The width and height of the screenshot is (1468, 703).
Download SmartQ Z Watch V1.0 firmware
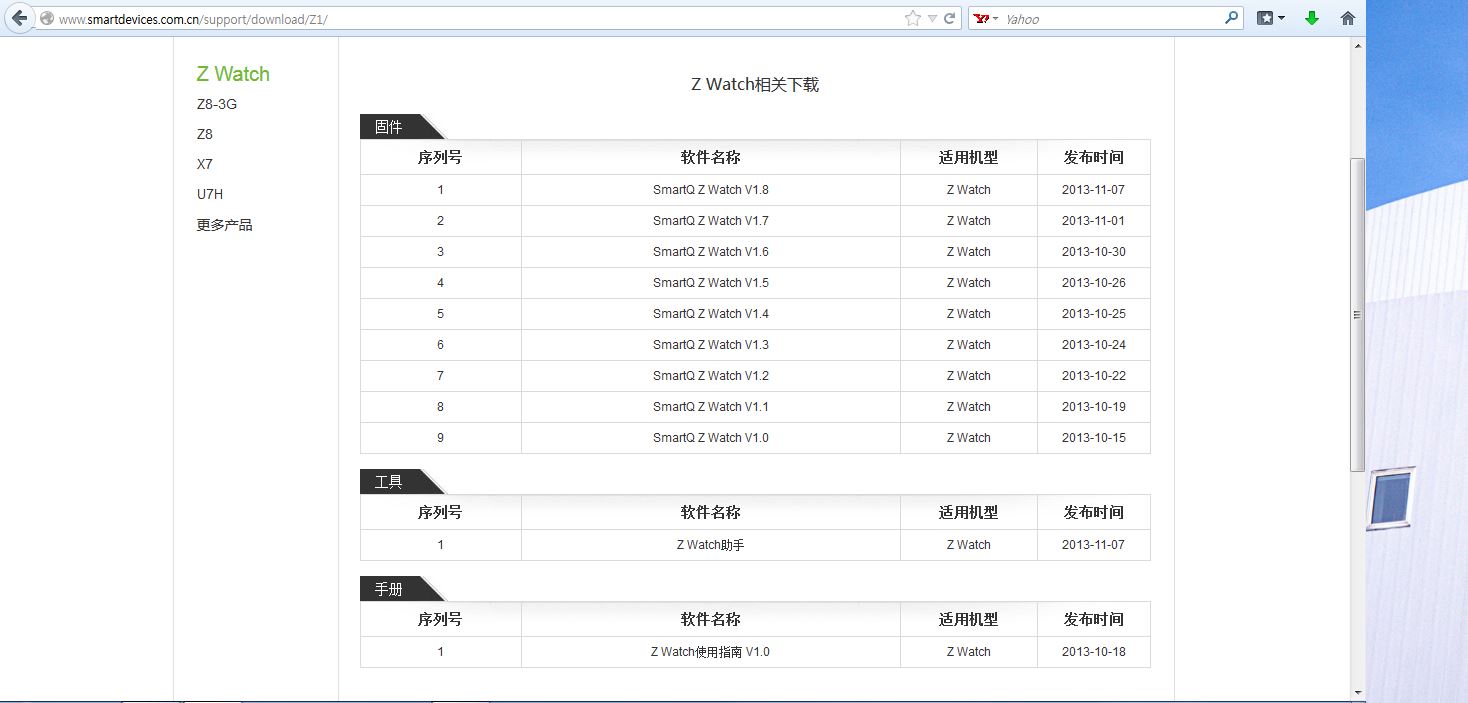(711, 438)
